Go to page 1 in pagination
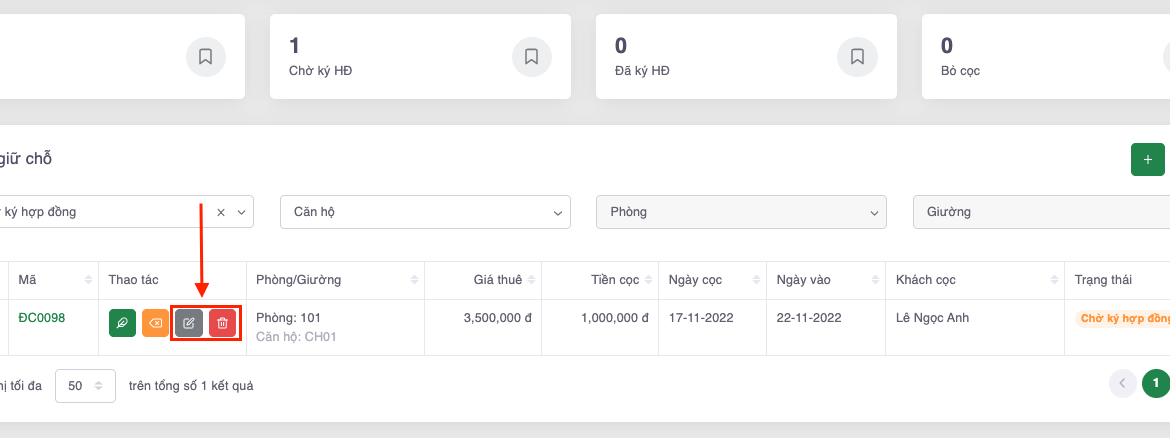Image resolution: width=1170 pixels, height=438 pixels. coord(1155,383)
